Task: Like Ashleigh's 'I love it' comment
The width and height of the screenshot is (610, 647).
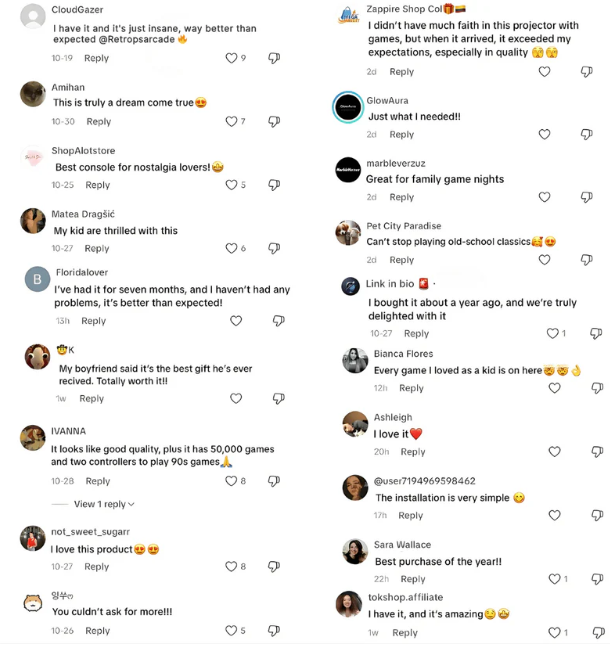Action: coord(554,452)
